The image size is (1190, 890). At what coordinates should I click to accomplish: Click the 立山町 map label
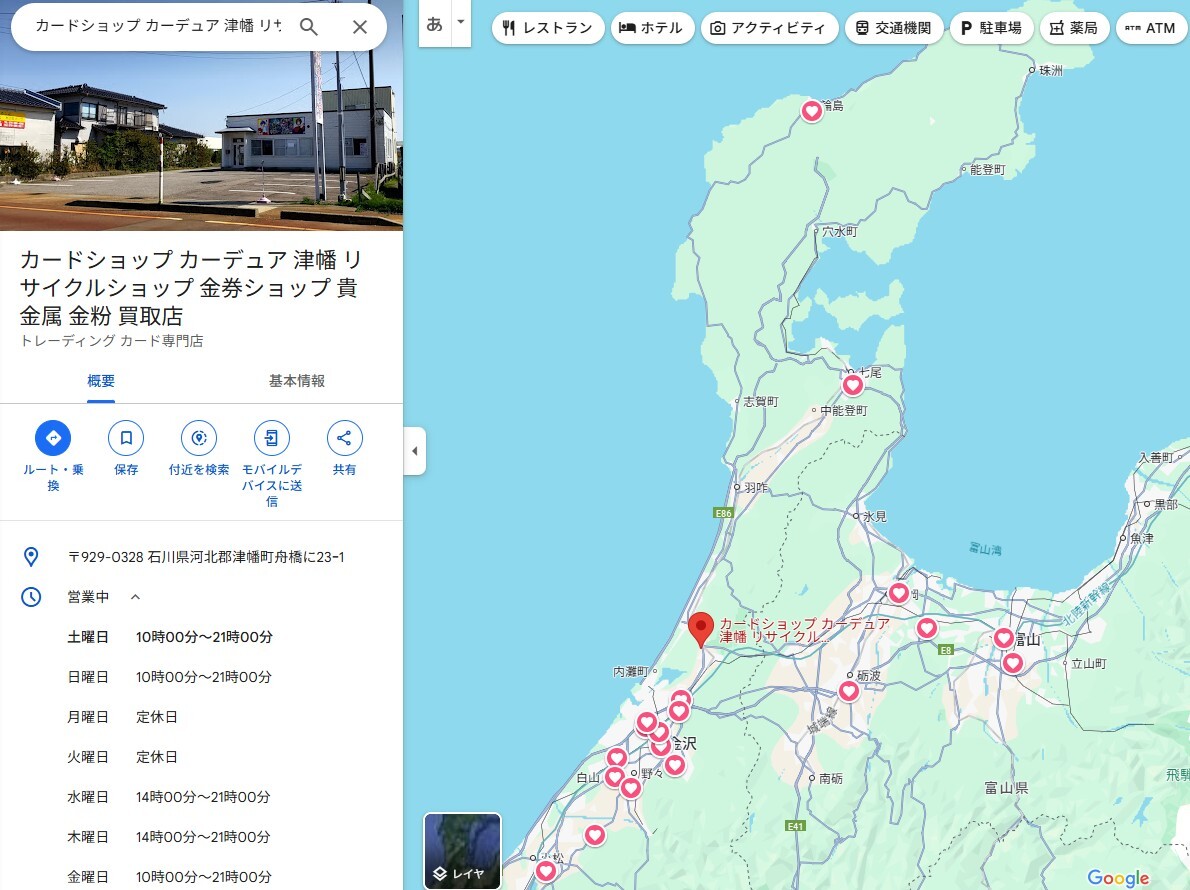tap(1088, 664)
